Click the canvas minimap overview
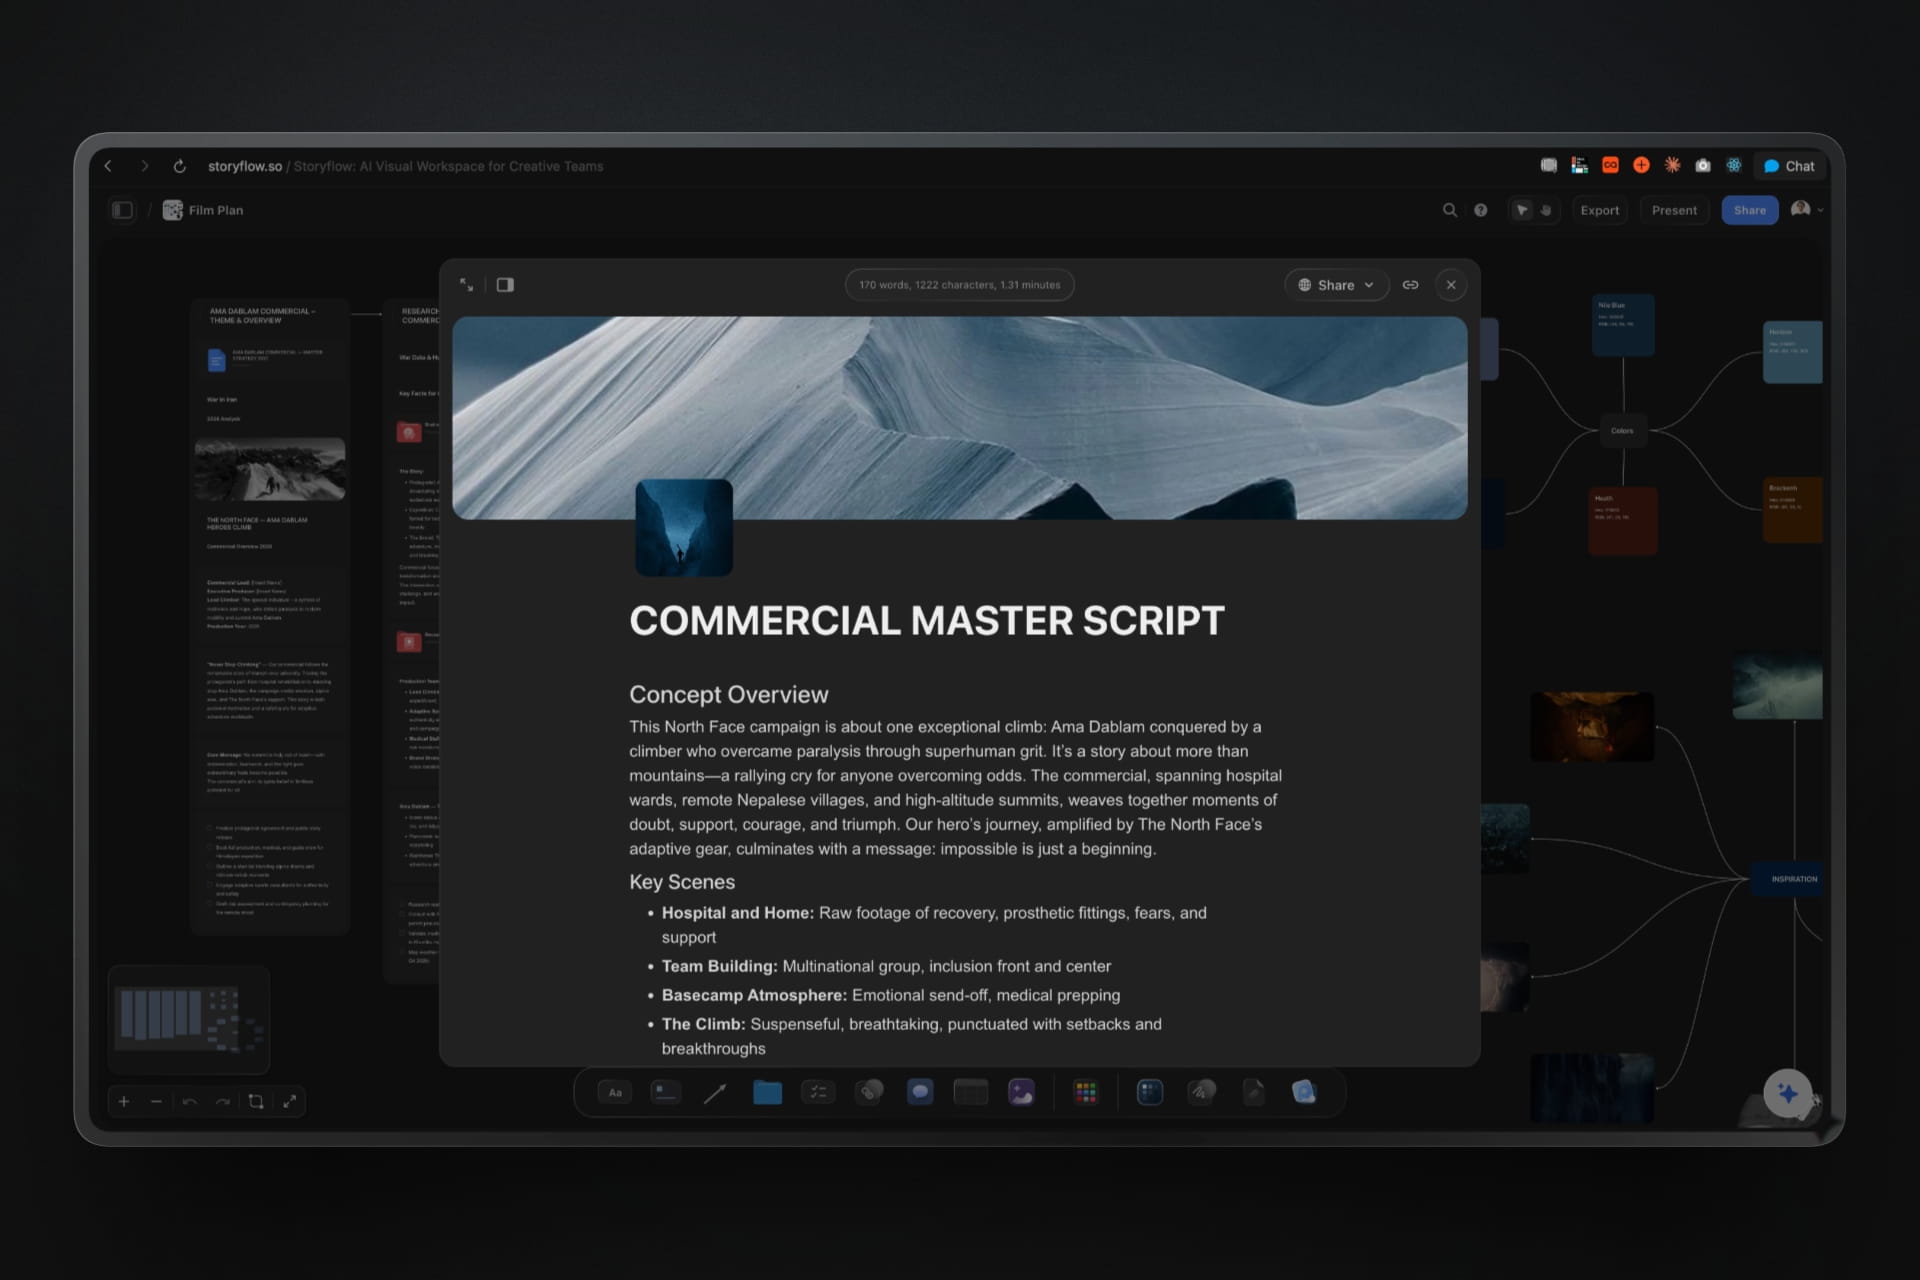 (x=189, y=1019)
